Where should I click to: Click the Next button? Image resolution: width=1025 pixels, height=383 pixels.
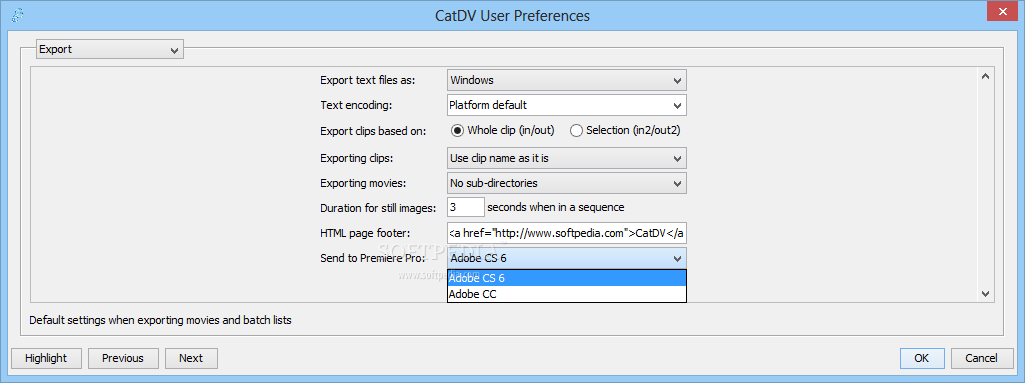tap(191, 358)
